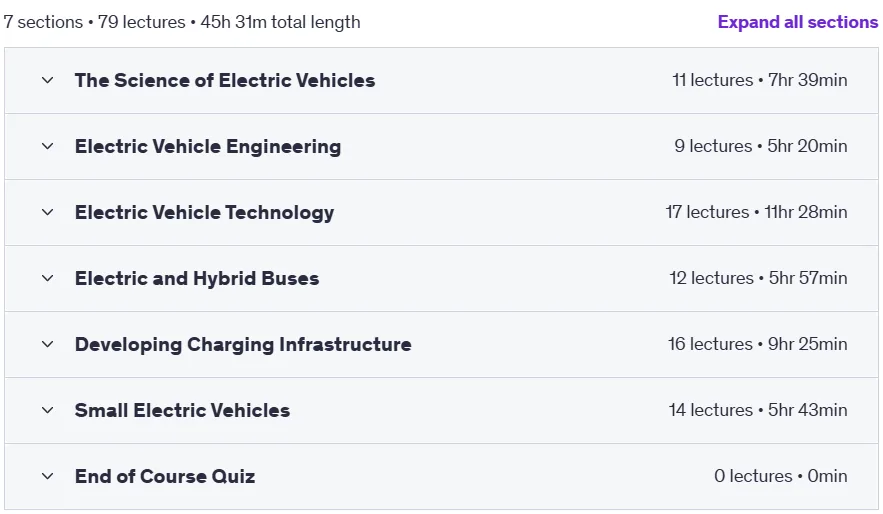The height and width of the screenshot is (514, 883).
Task: Expand Electric Vehicle Engineering chevron arrow
Action: pos(47,146)
